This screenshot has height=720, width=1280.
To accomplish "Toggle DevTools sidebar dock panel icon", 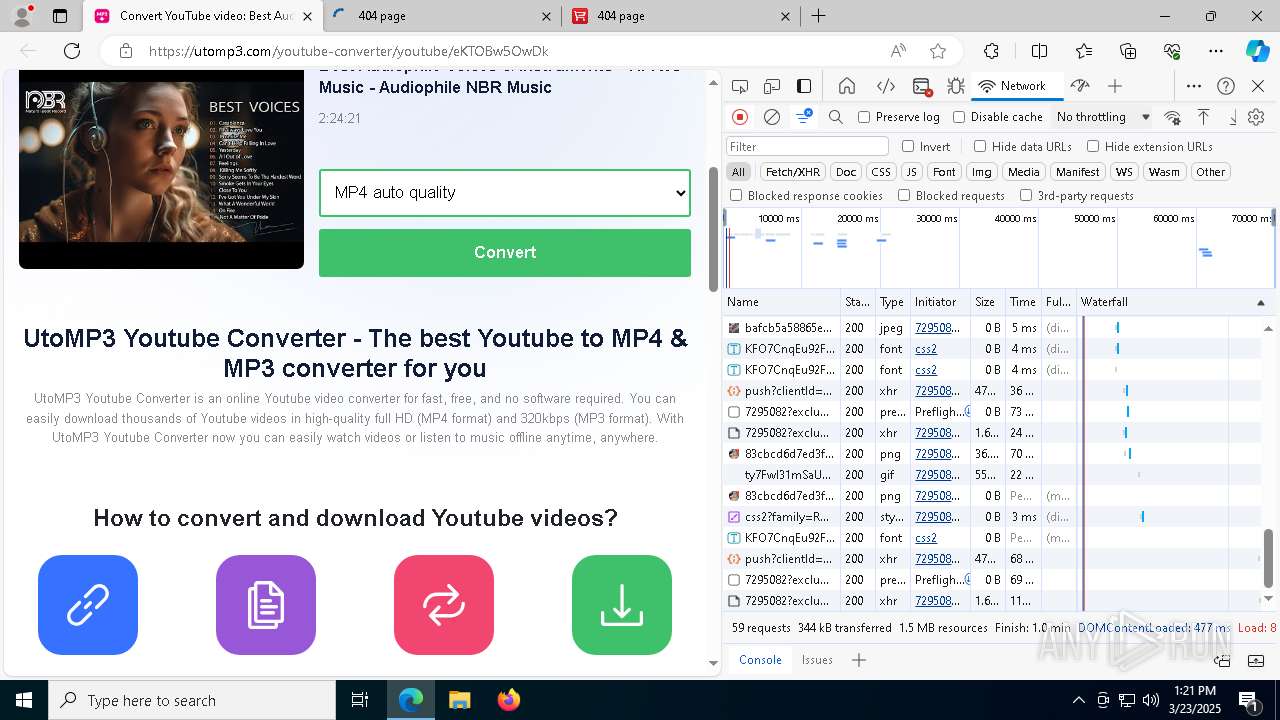I will pos(804,86).
